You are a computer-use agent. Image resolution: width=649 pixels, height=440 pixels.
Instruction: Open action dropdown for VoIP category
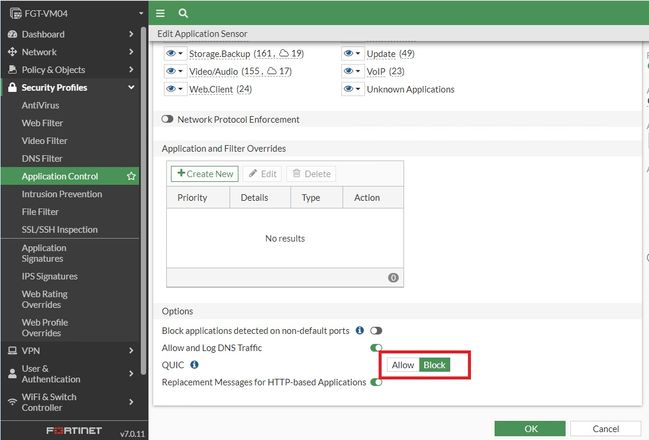[352, 71]
